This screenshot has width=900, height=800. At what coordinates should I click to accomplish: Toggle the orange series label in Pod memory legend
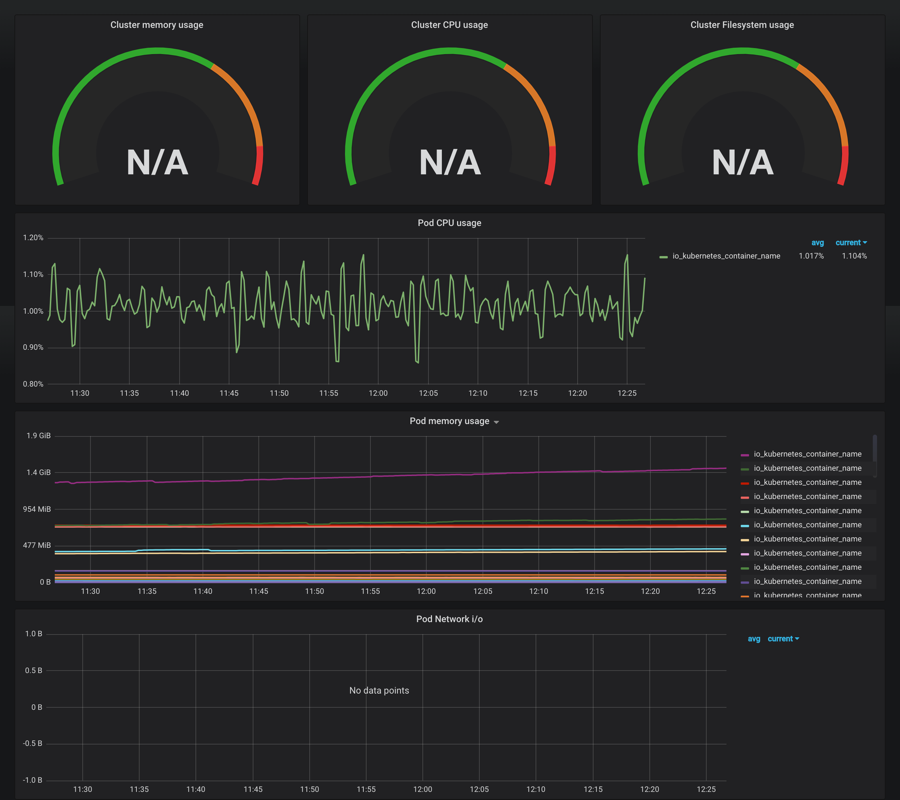click(x=807, y=595)
